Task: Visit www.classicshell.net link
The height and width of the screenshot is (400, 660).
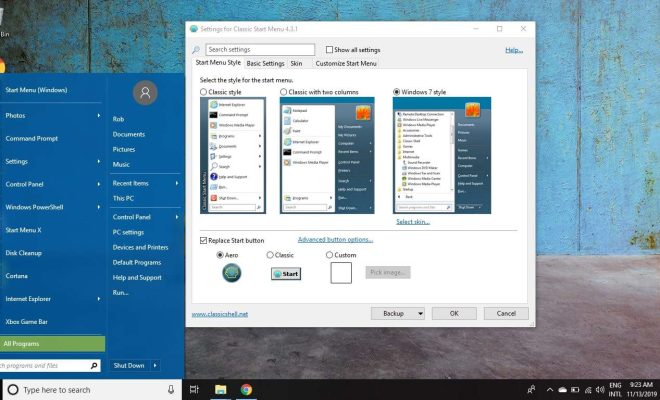Action: (220, 314)
